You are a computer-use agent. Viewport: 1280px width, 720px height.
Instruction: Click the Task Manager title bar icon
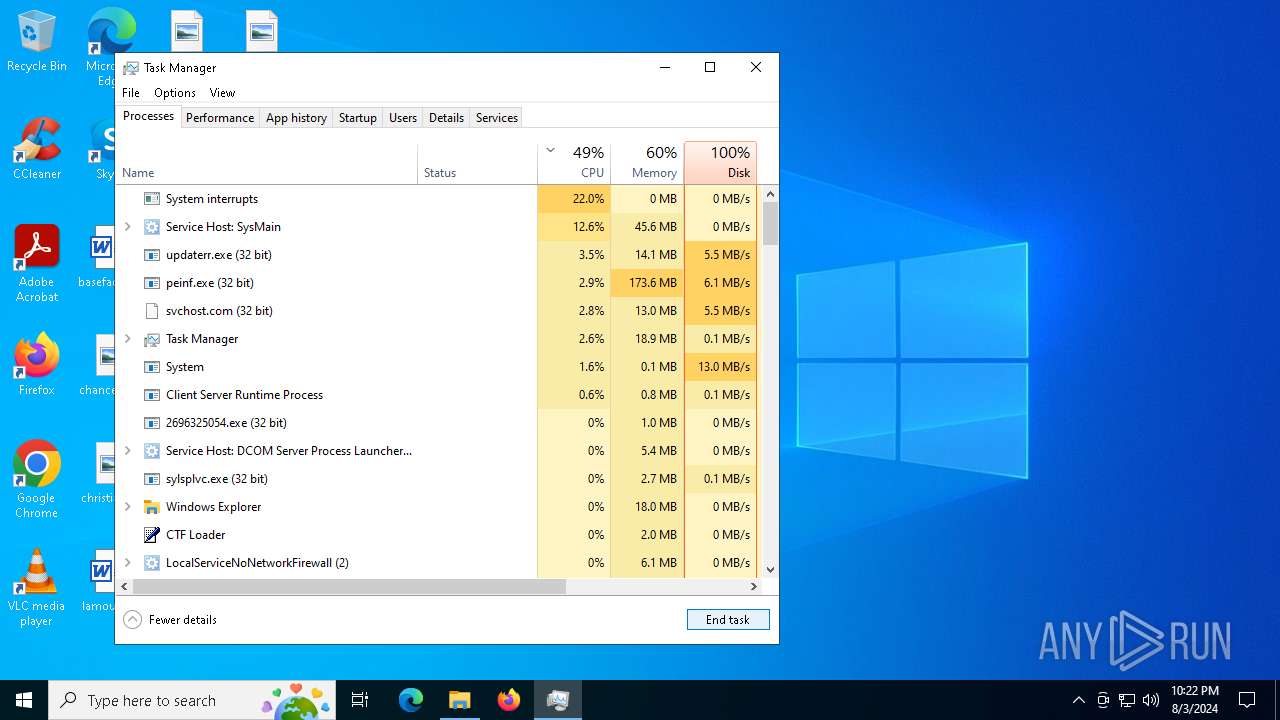pos(131,68)
